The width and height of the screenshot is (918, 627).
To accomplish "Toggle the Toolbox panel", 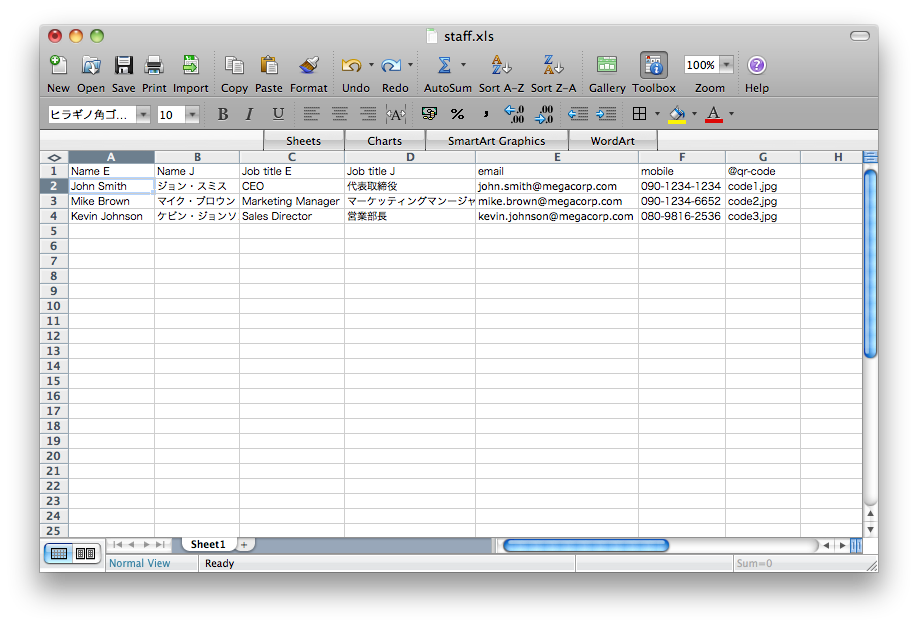I will click(x=654, y=66).
